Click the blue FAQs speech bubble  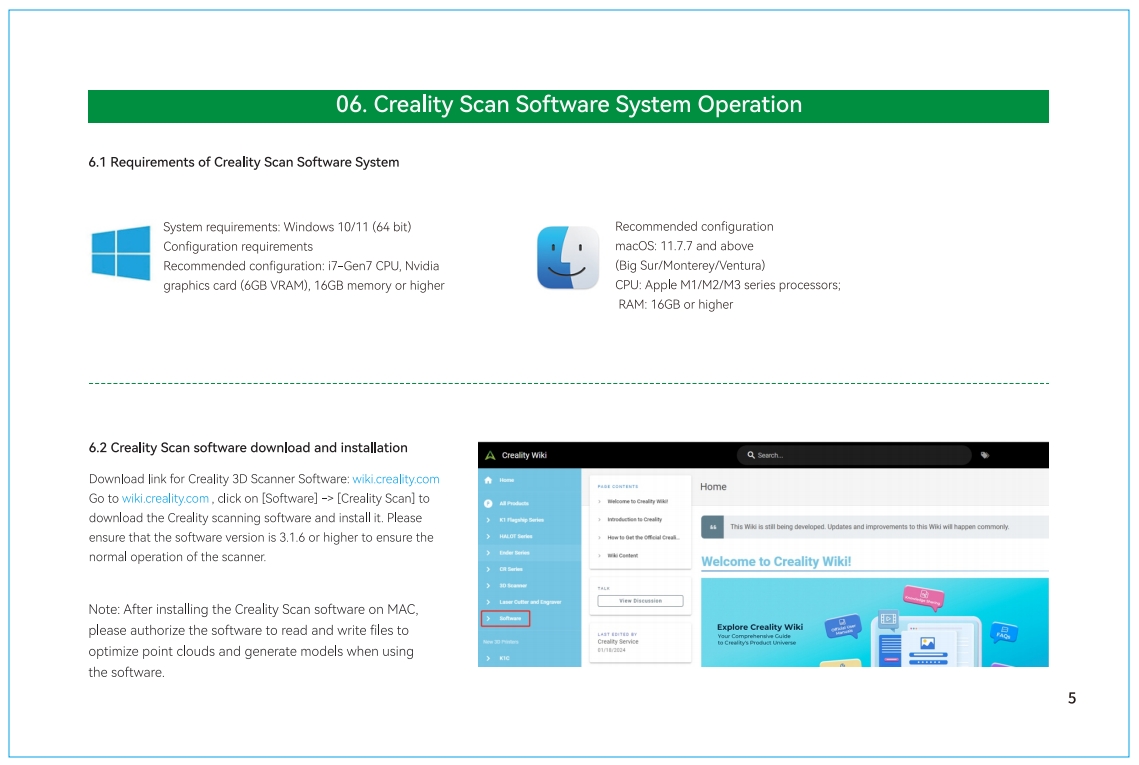1004,633
